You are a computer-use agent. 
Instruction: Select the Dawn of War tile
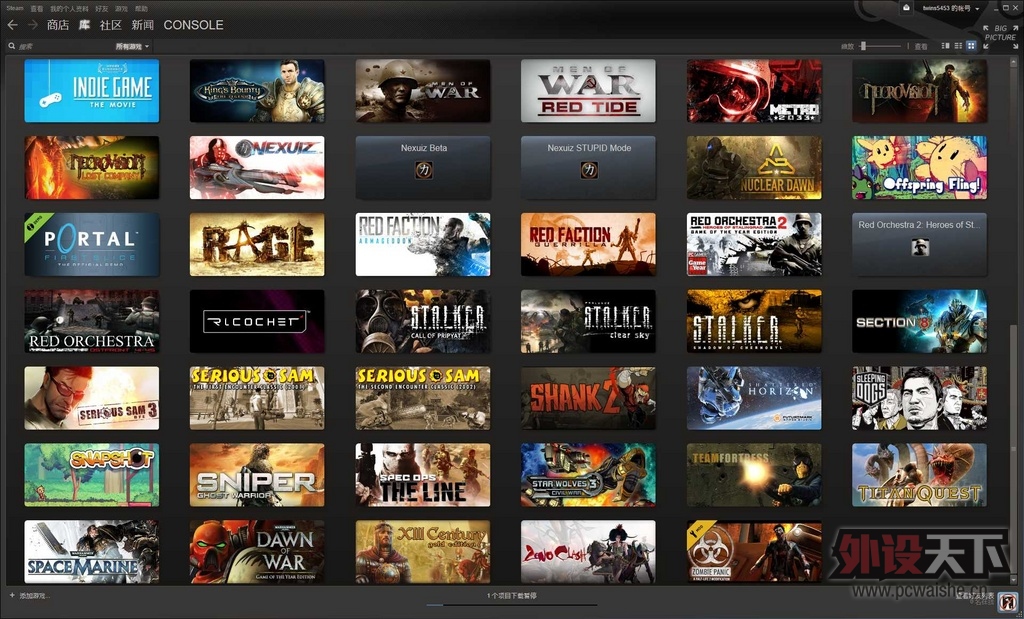[257, 552]
